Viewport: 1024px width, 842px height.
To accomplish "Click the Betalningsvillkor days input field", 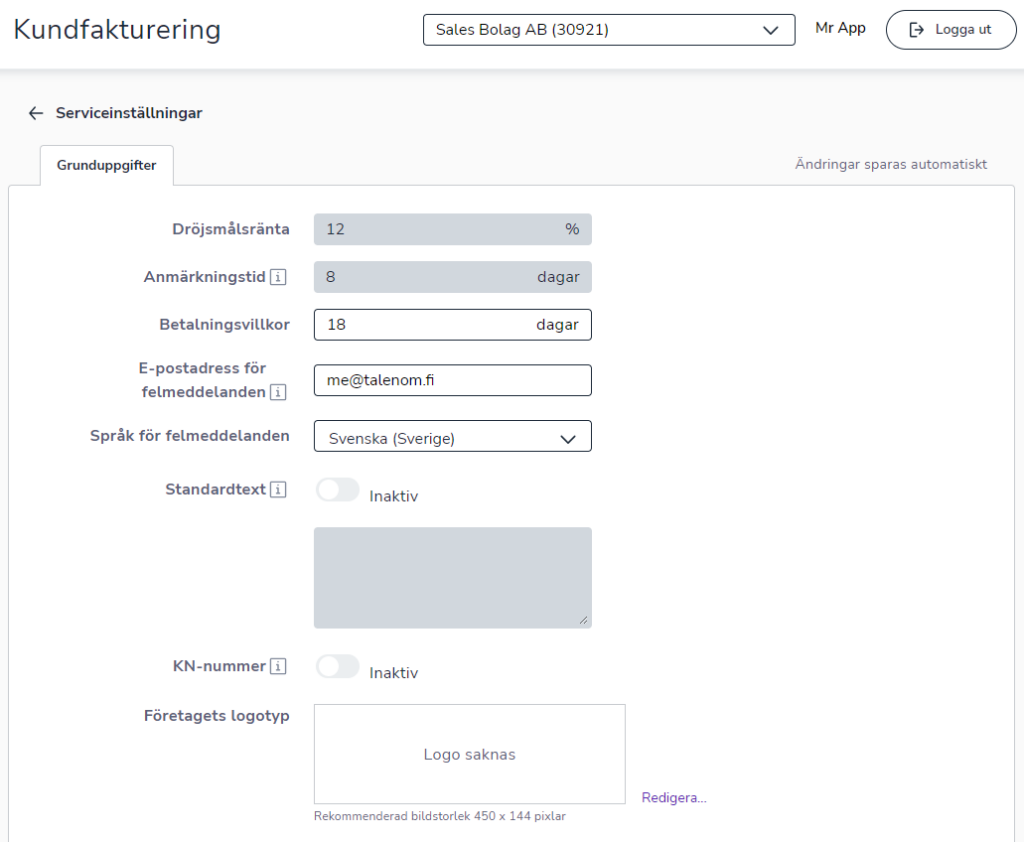I will (453, 325).
